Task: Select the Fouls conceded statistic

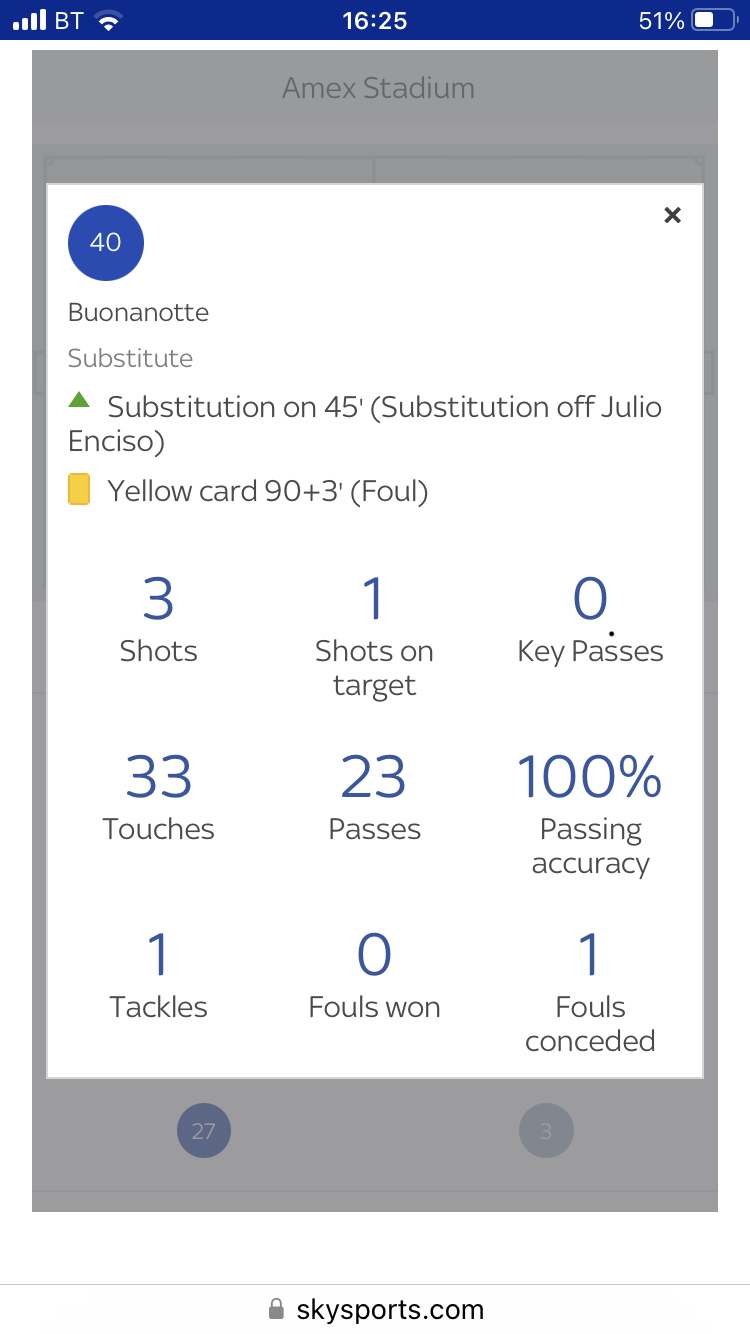Action: point(590,992)
